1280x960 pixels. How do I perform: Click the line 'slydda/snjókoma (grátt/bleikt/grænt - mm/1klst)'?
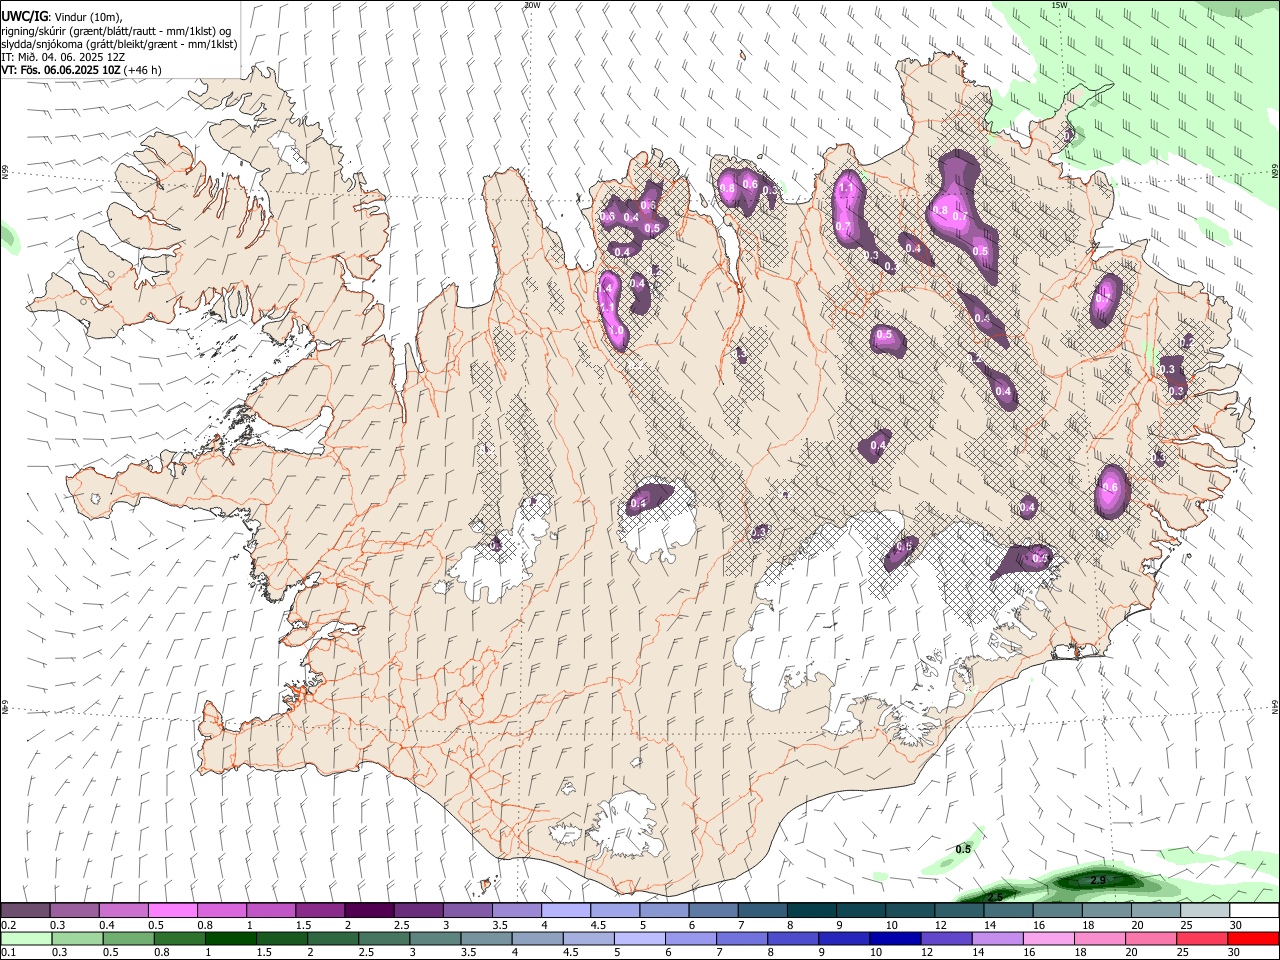pyautogui.click(x=119, y=44)
